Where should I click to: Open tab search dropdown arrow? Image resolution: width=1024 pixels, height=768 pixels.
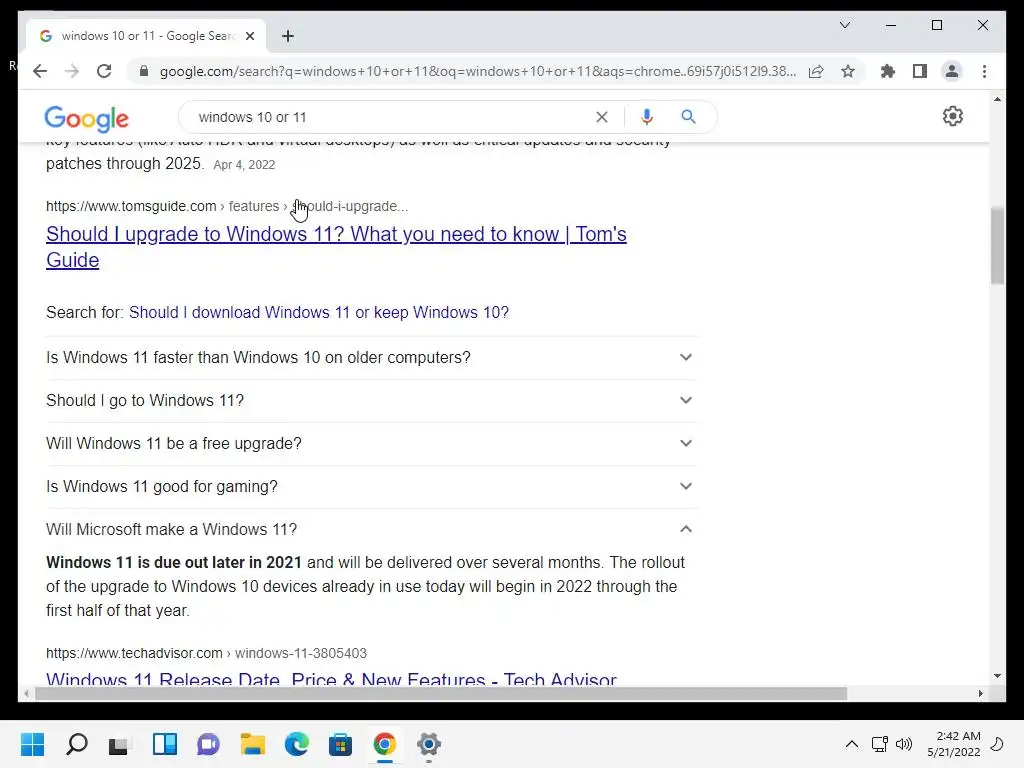(844, 25)
